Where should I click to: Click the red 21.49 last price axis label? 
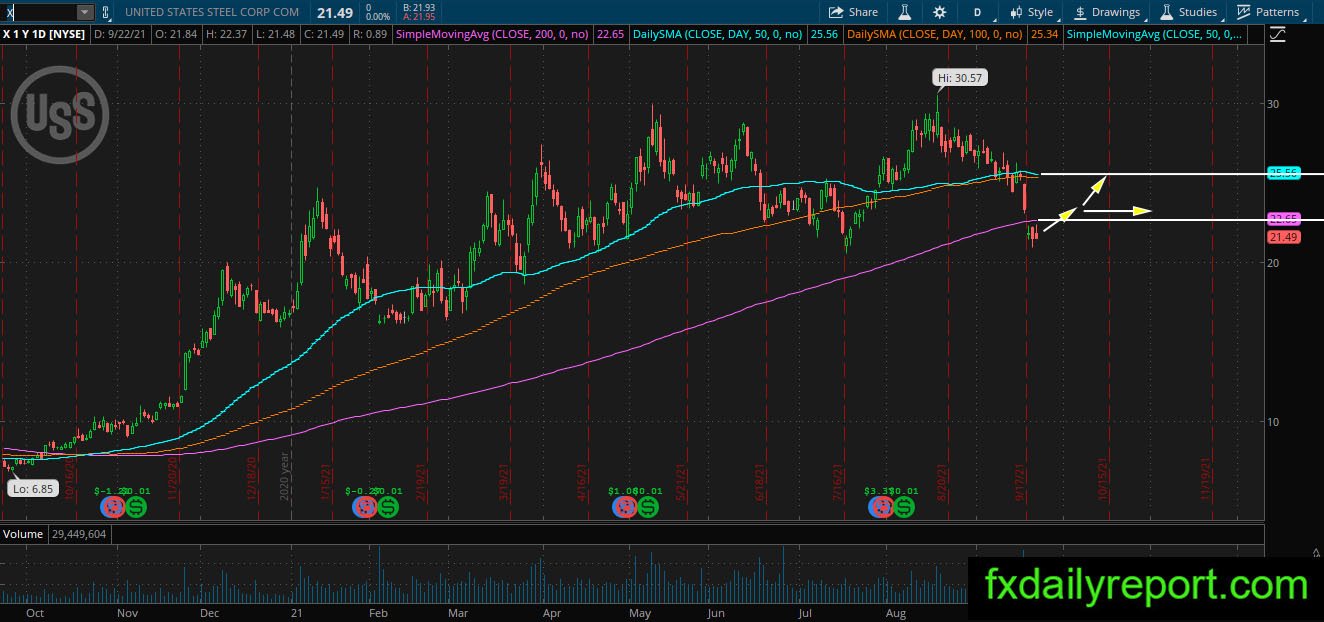[1283, 237]
